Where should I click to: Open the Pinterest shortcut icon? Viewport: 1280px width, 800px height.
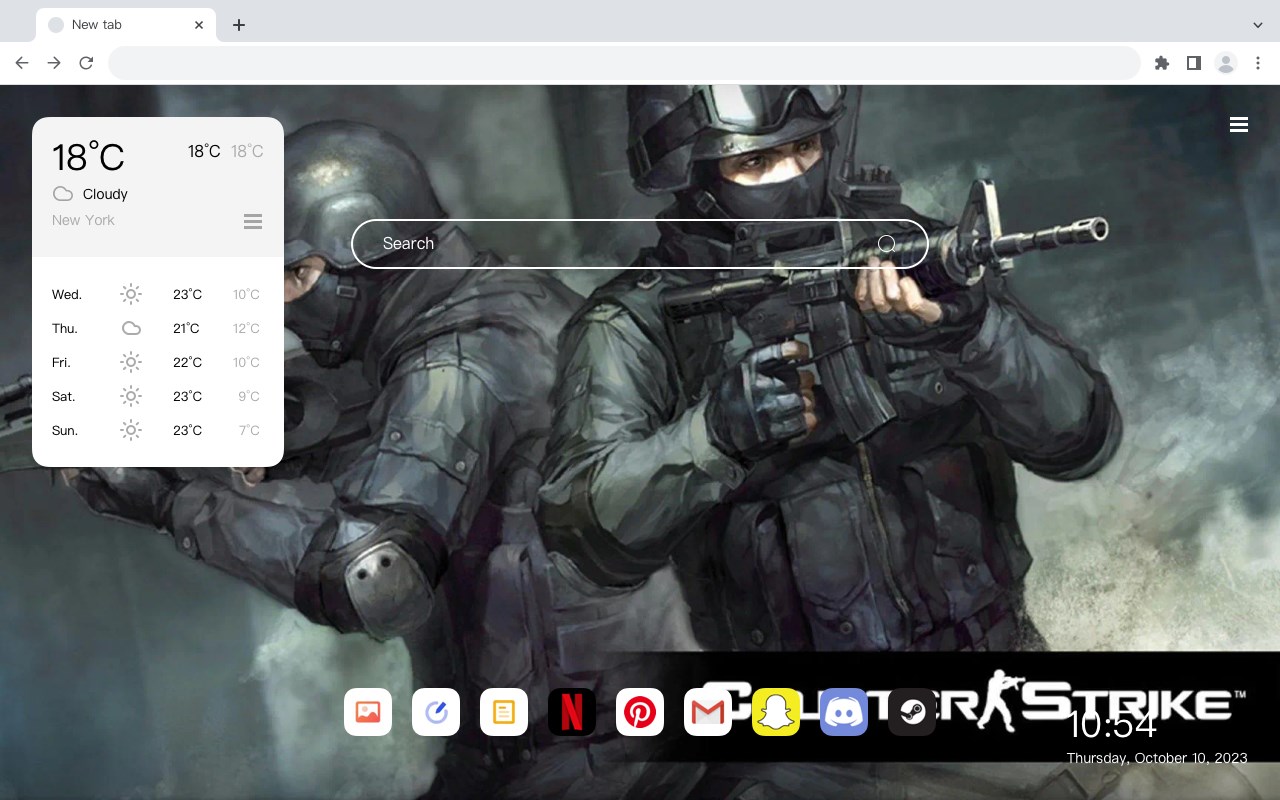(640, 712)
